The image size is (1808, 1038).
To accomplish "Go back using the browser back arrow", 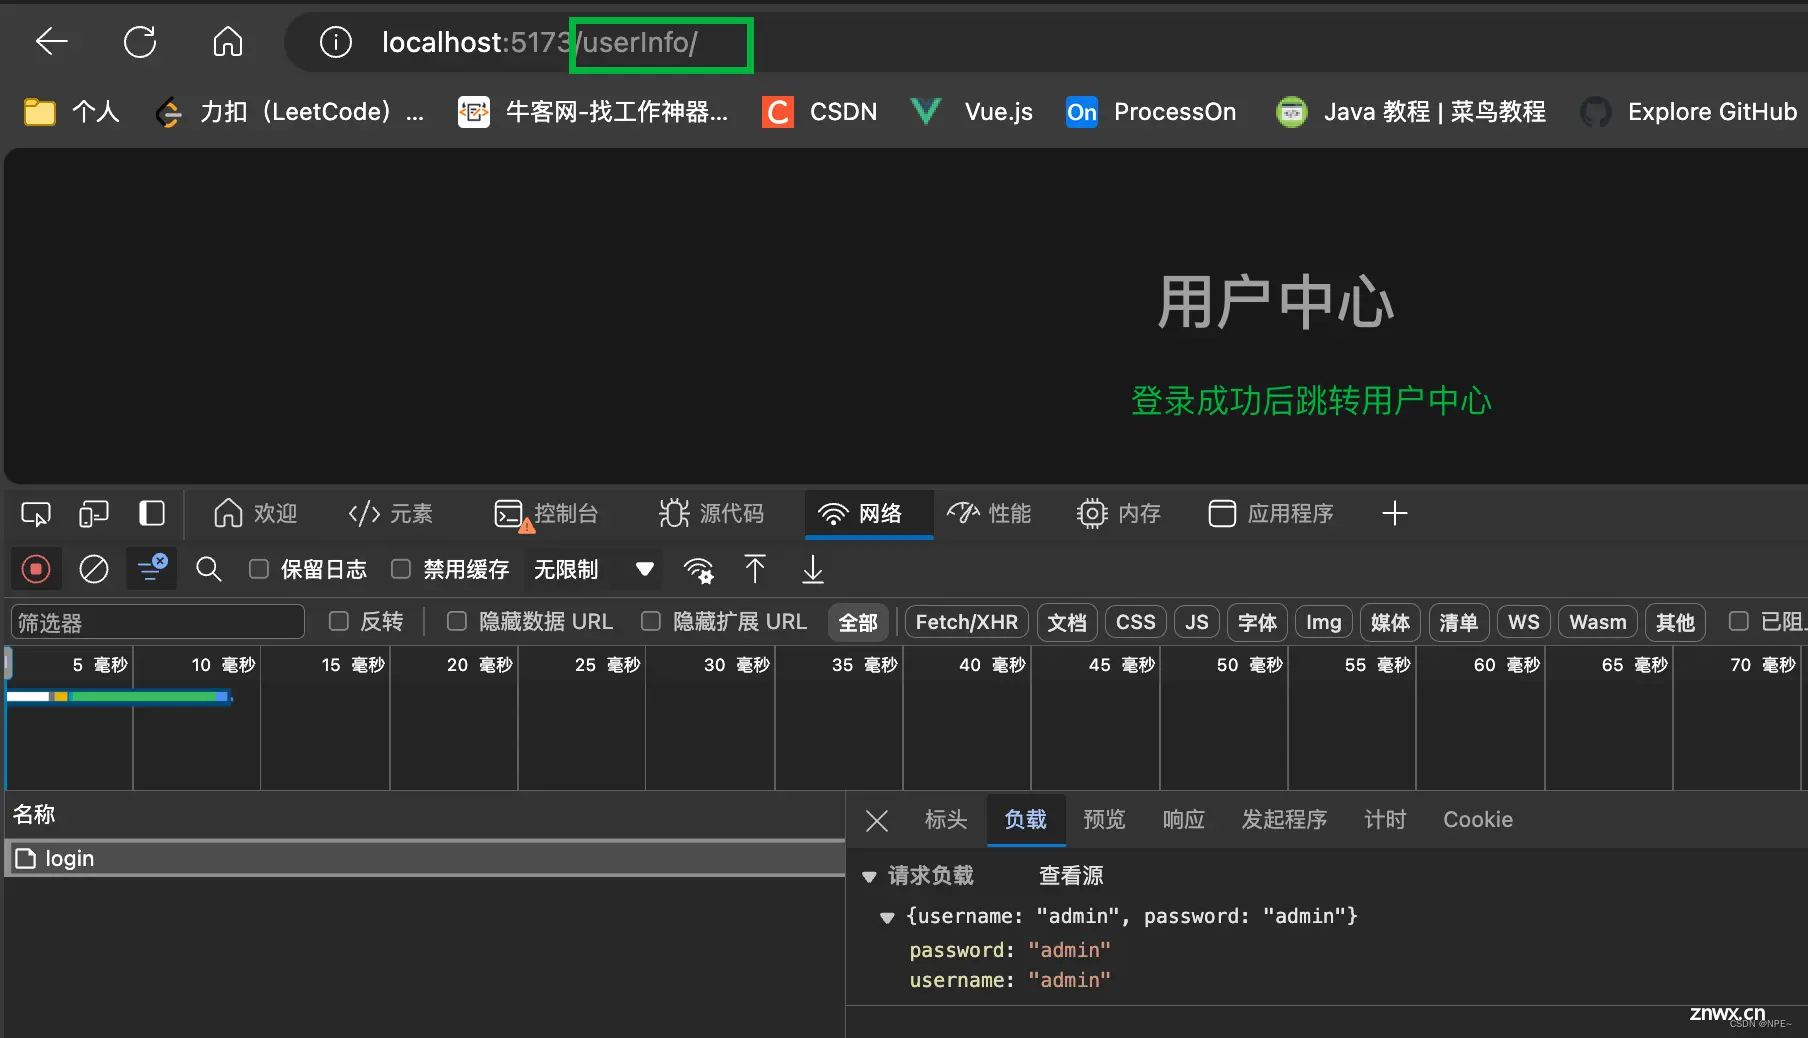I will click(x=52, y=42).
